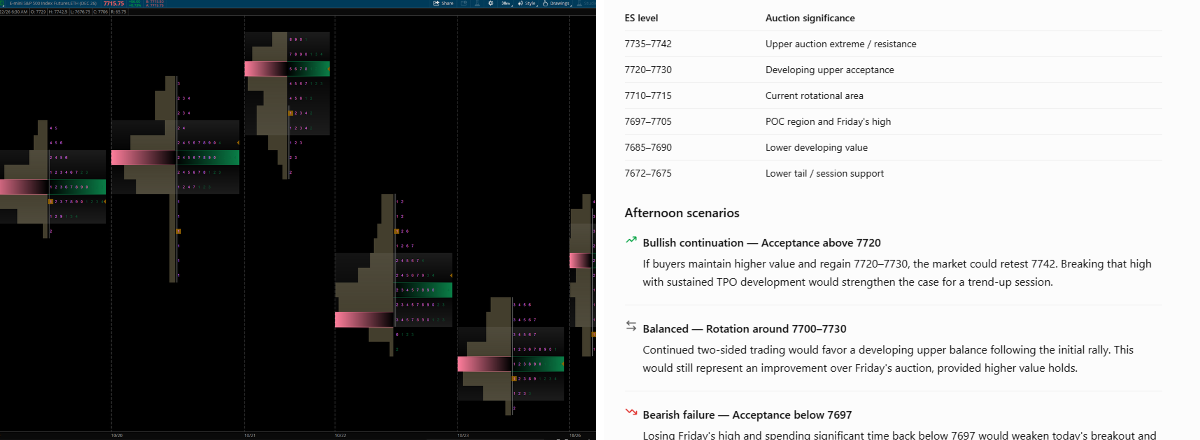
Task: Click 'Developing upper acceptance' cell
Action: (829, 70)
